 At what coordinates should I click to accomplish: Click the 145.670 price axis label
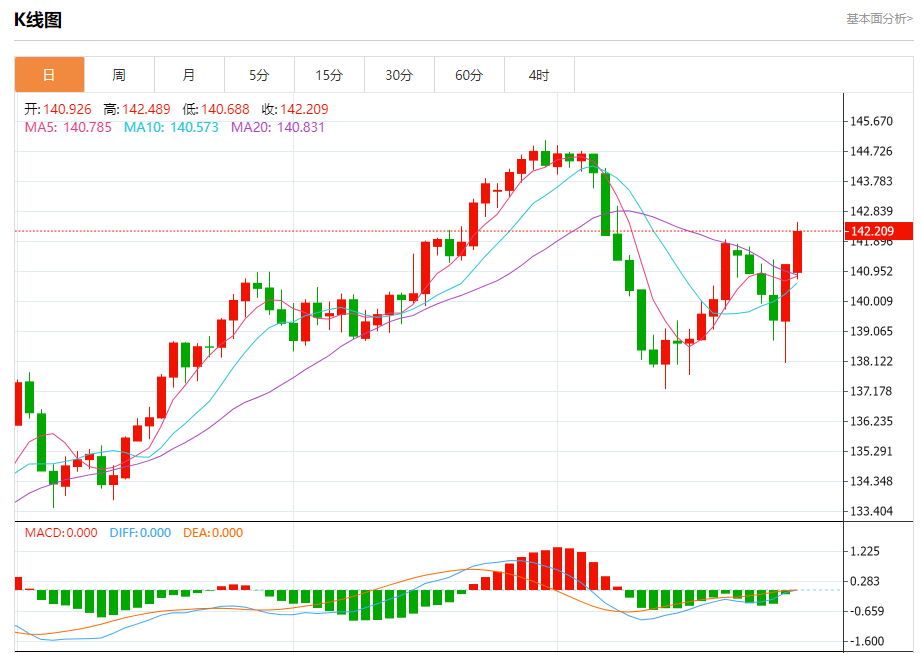pos(871,121)
